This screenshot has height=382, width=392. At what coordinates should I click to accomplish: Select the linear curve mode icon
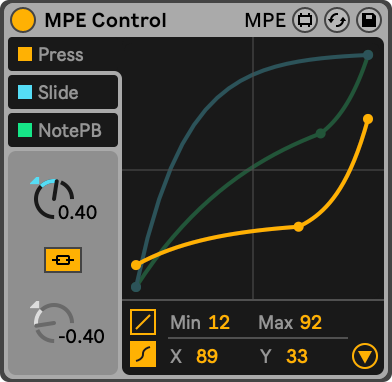coord(143,322)
